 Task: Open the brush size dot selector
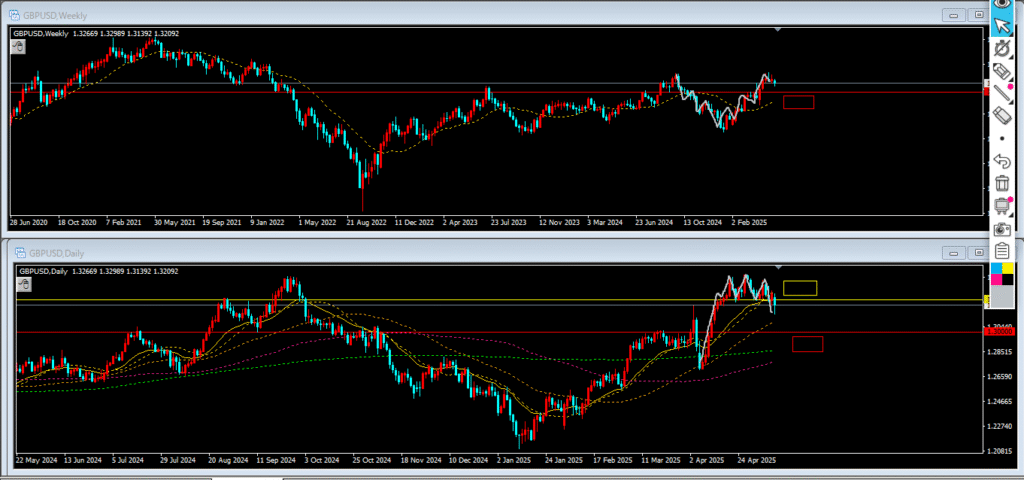pos(1002,138)
